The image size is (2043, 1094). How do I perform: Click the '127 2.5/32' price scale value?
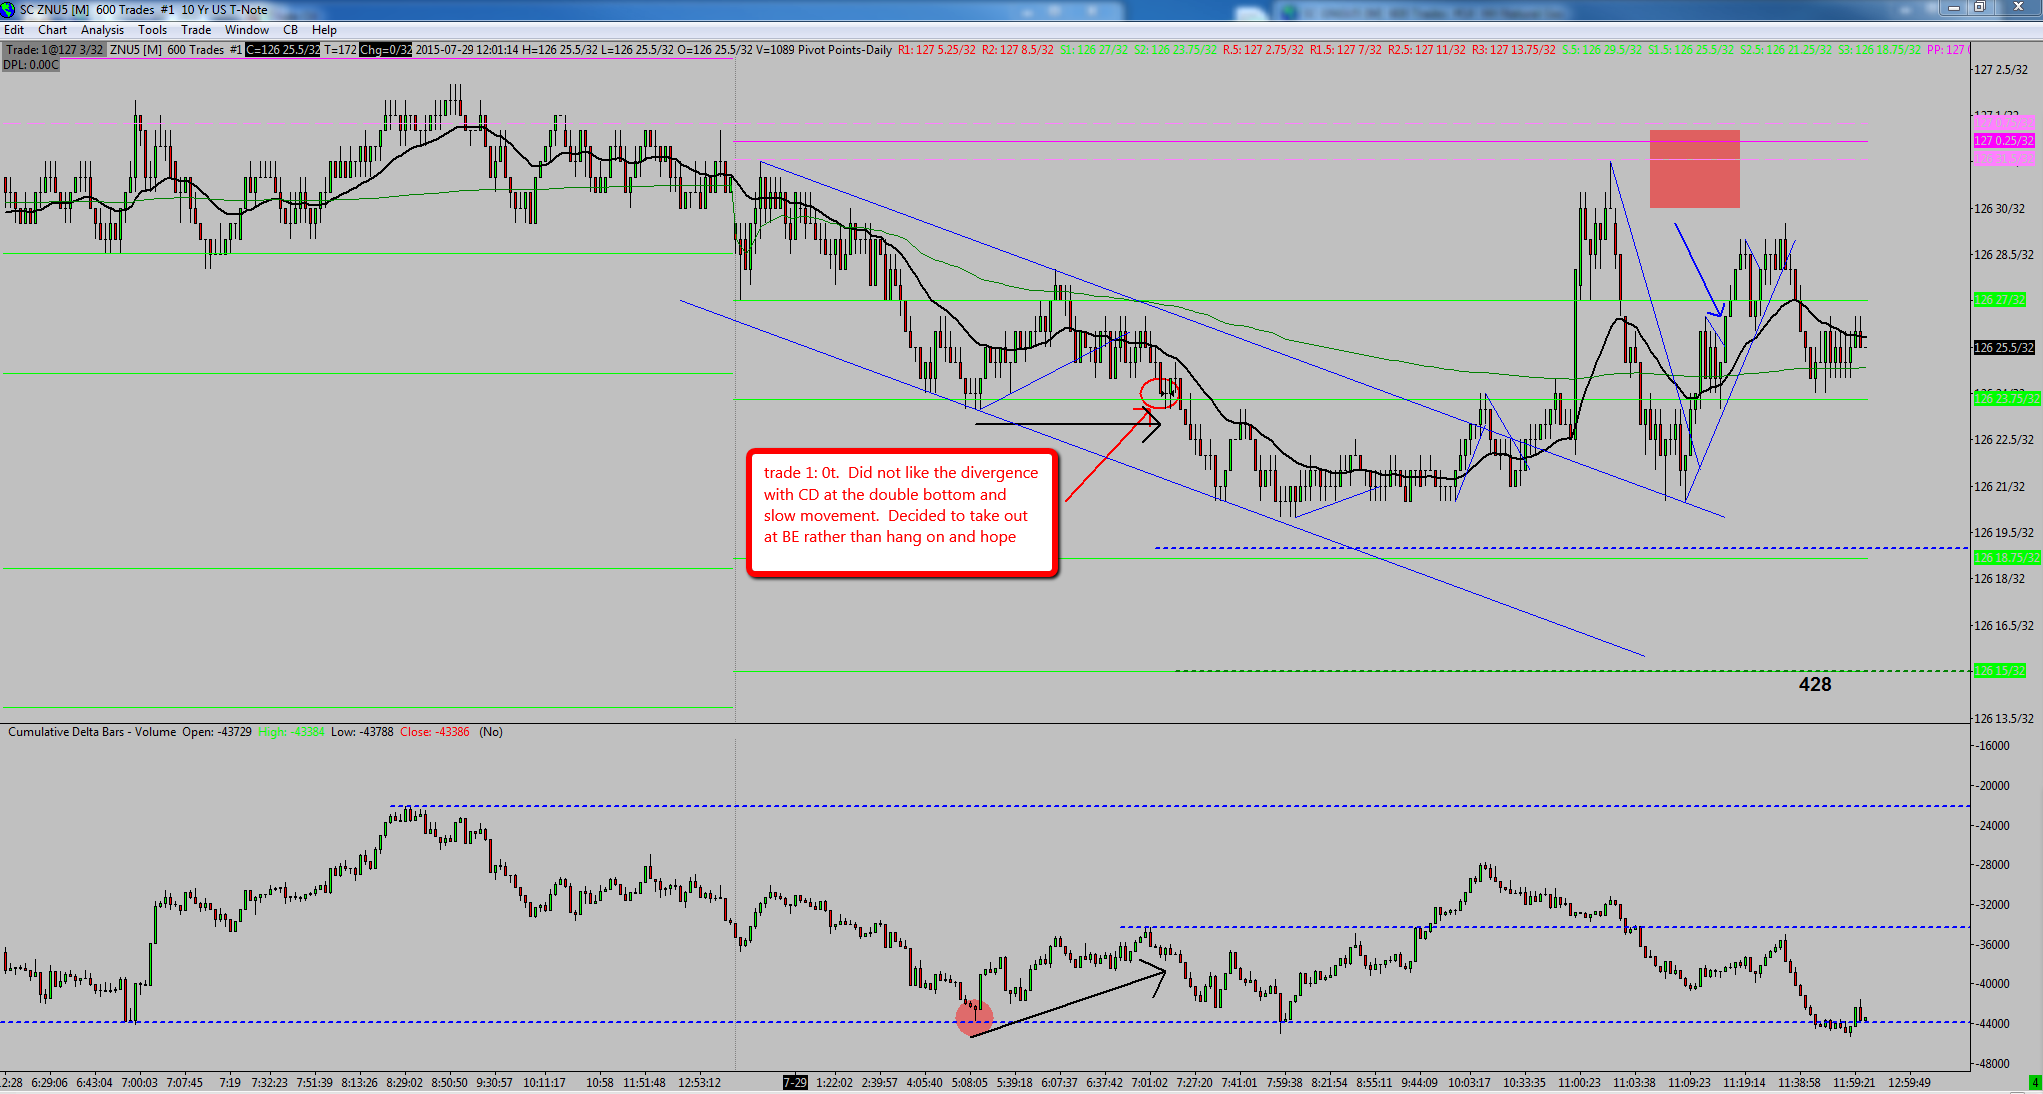[2001, 70]
